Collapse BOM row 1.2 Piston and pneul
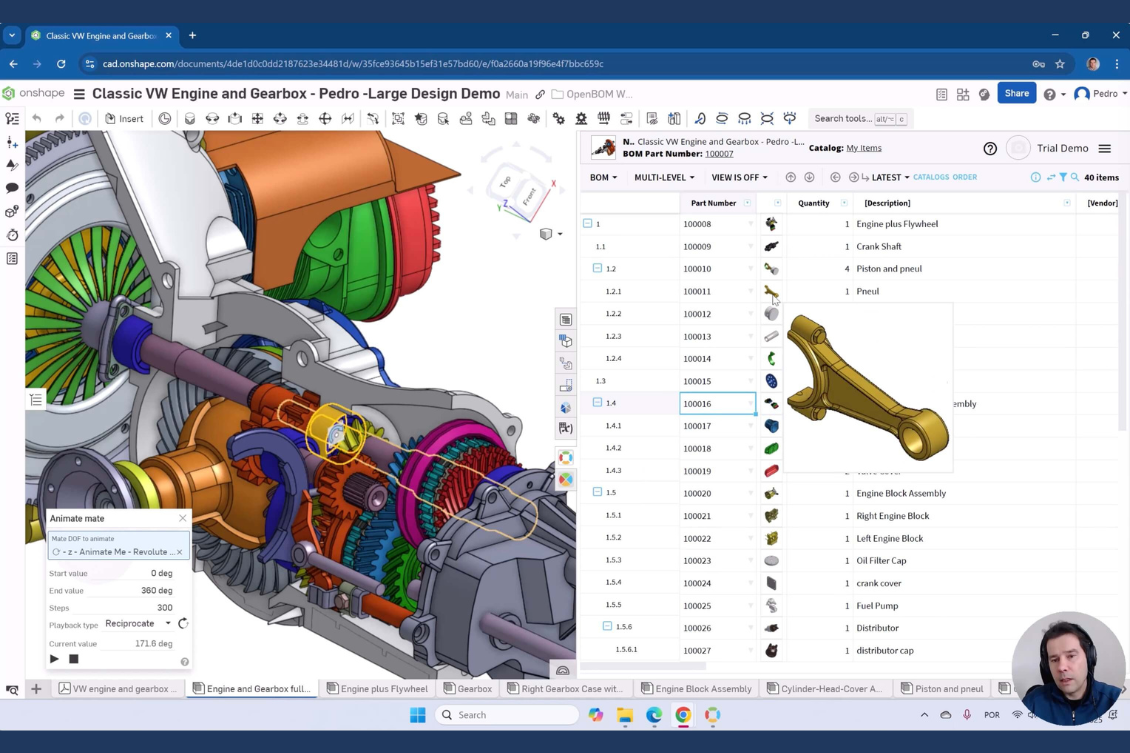The width and height of the screenshot is (1130, 753). coord(597,268)
